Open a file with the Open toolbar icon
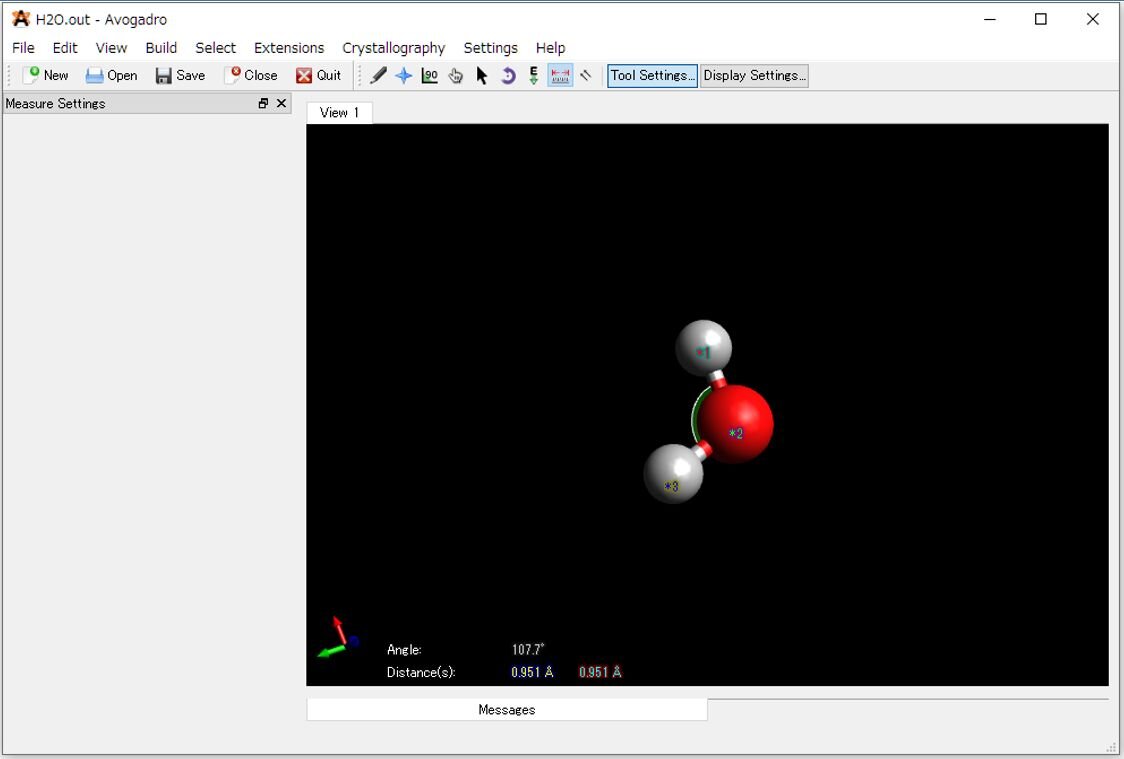Viewport: 1124px width, 759px height. click(111, 75)
